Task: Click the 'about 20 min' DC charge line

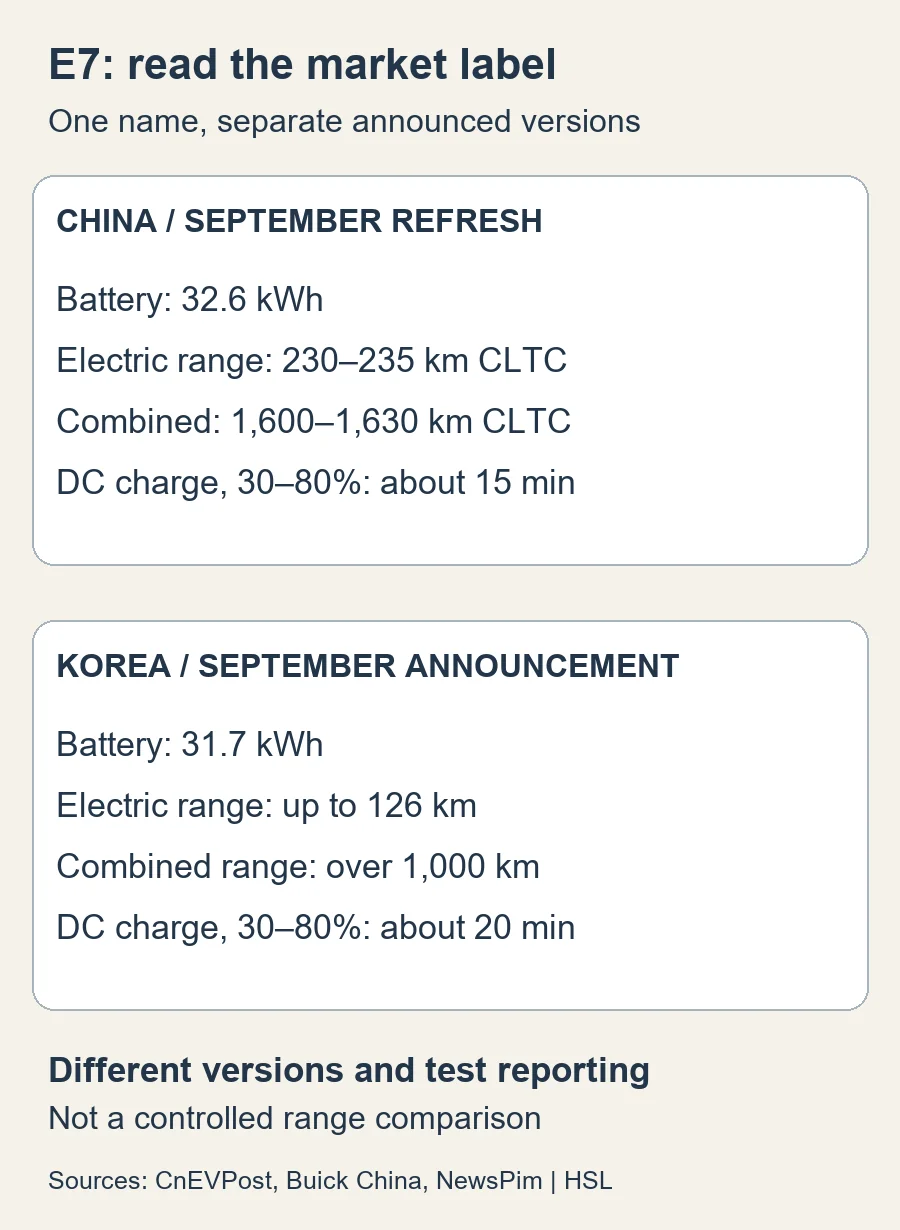Action: coord(315,927)
